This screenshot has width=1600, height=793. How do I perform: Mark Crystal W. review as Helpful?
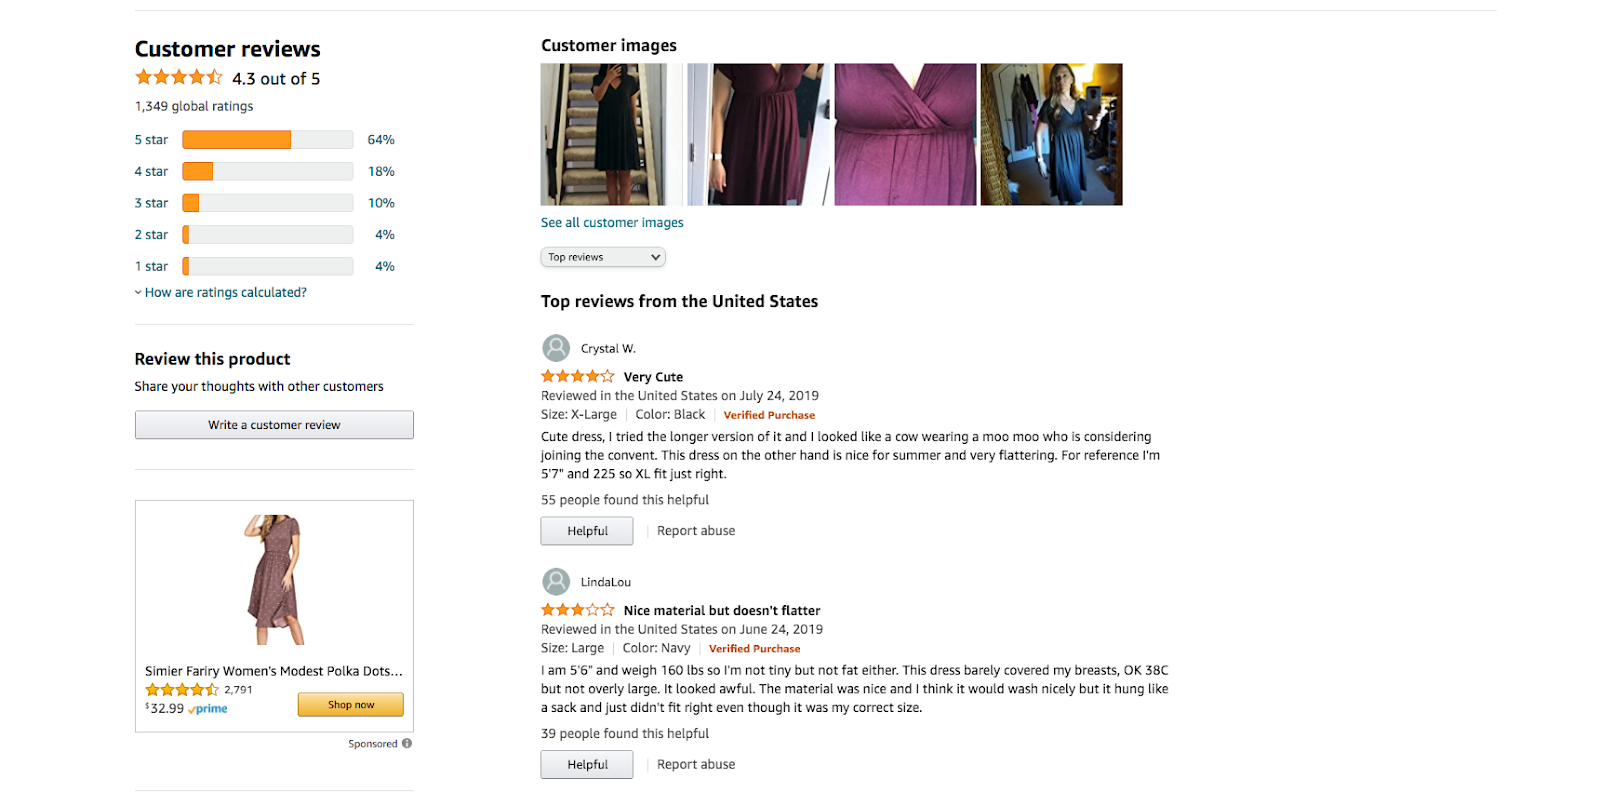coord(587,531)
